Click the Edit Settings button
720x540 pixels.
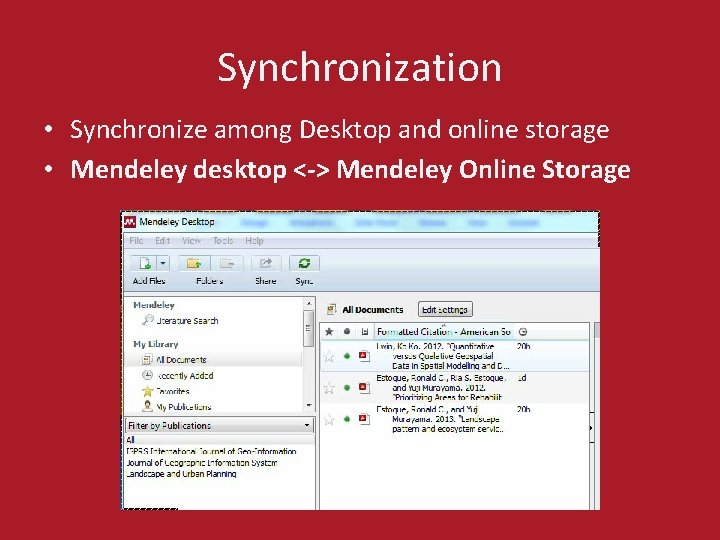pos(445,309)
